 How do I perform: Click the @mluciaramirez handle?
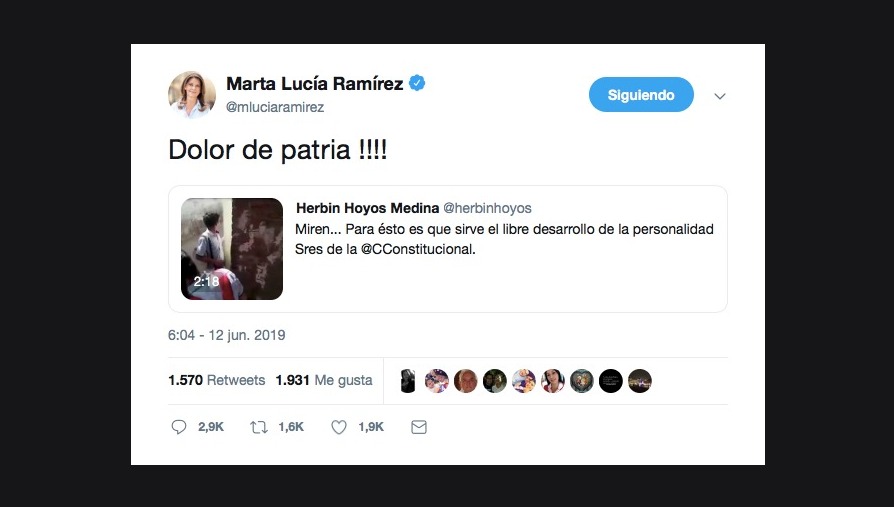[275, 107]
